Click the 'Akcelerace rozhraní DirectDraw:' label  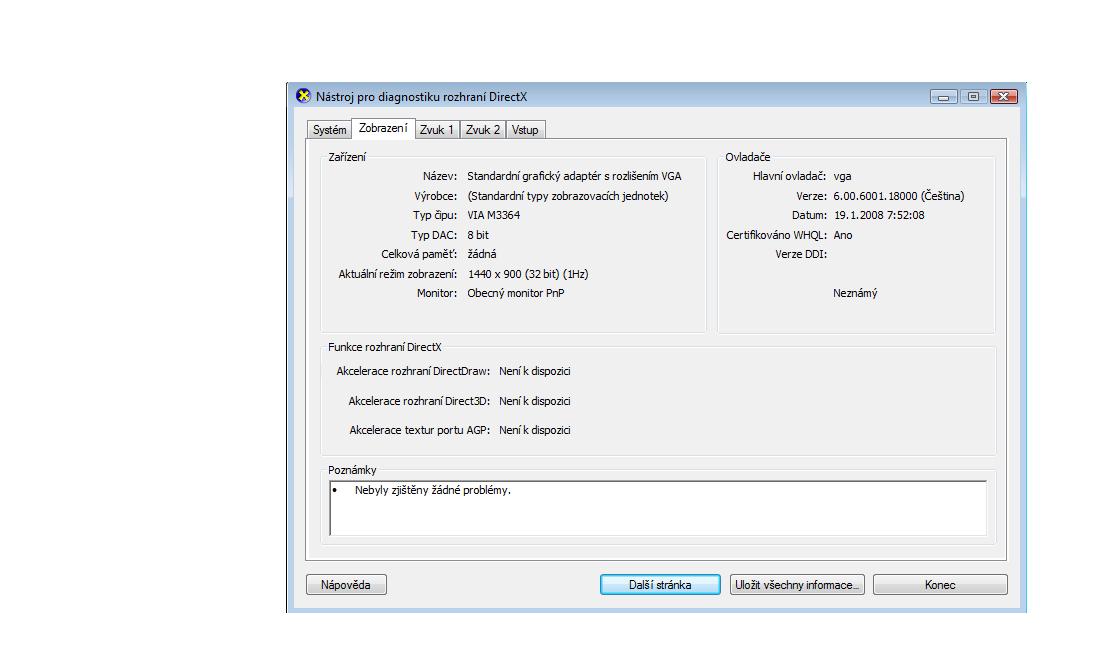coord(413,371)
